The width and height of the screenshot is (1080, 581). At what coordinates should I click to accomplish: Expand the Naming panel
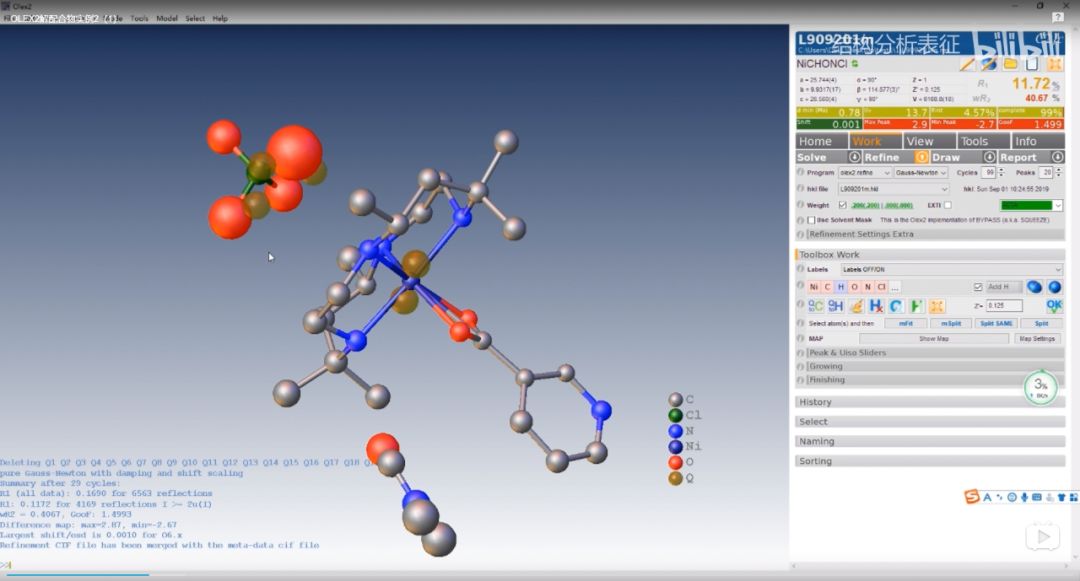(931, 441)
